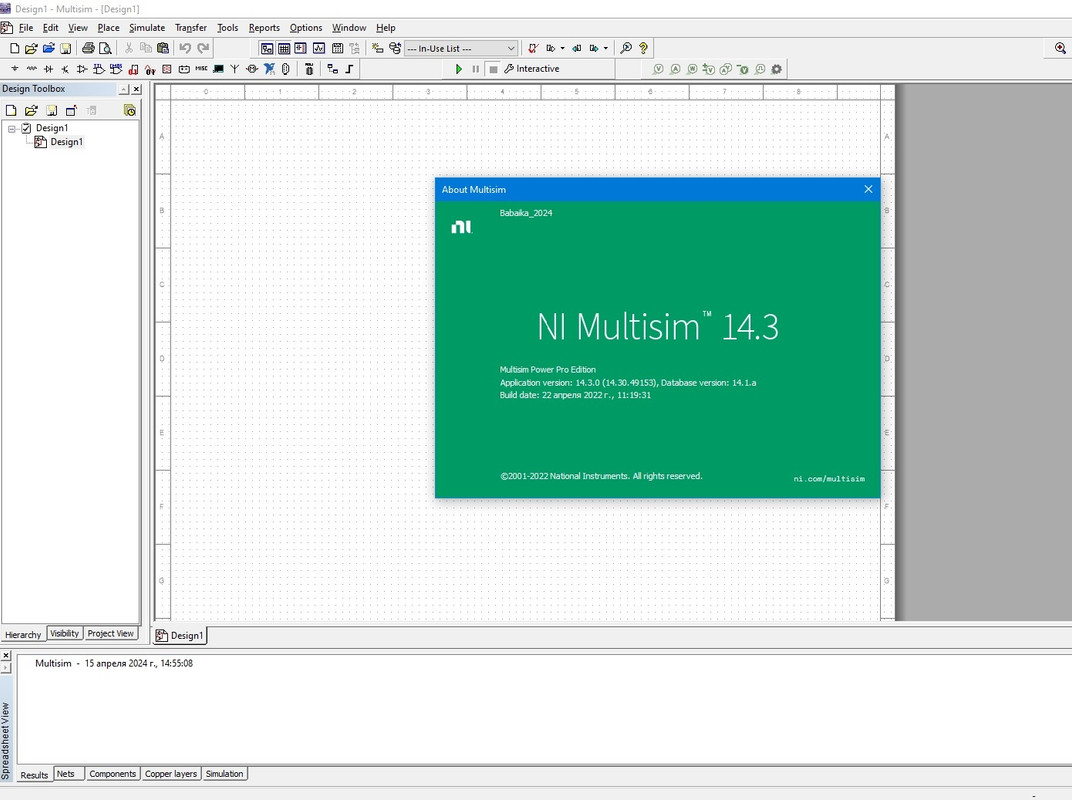Open file with yellow folder icon

pyautogui.click(x=31, y=49)
